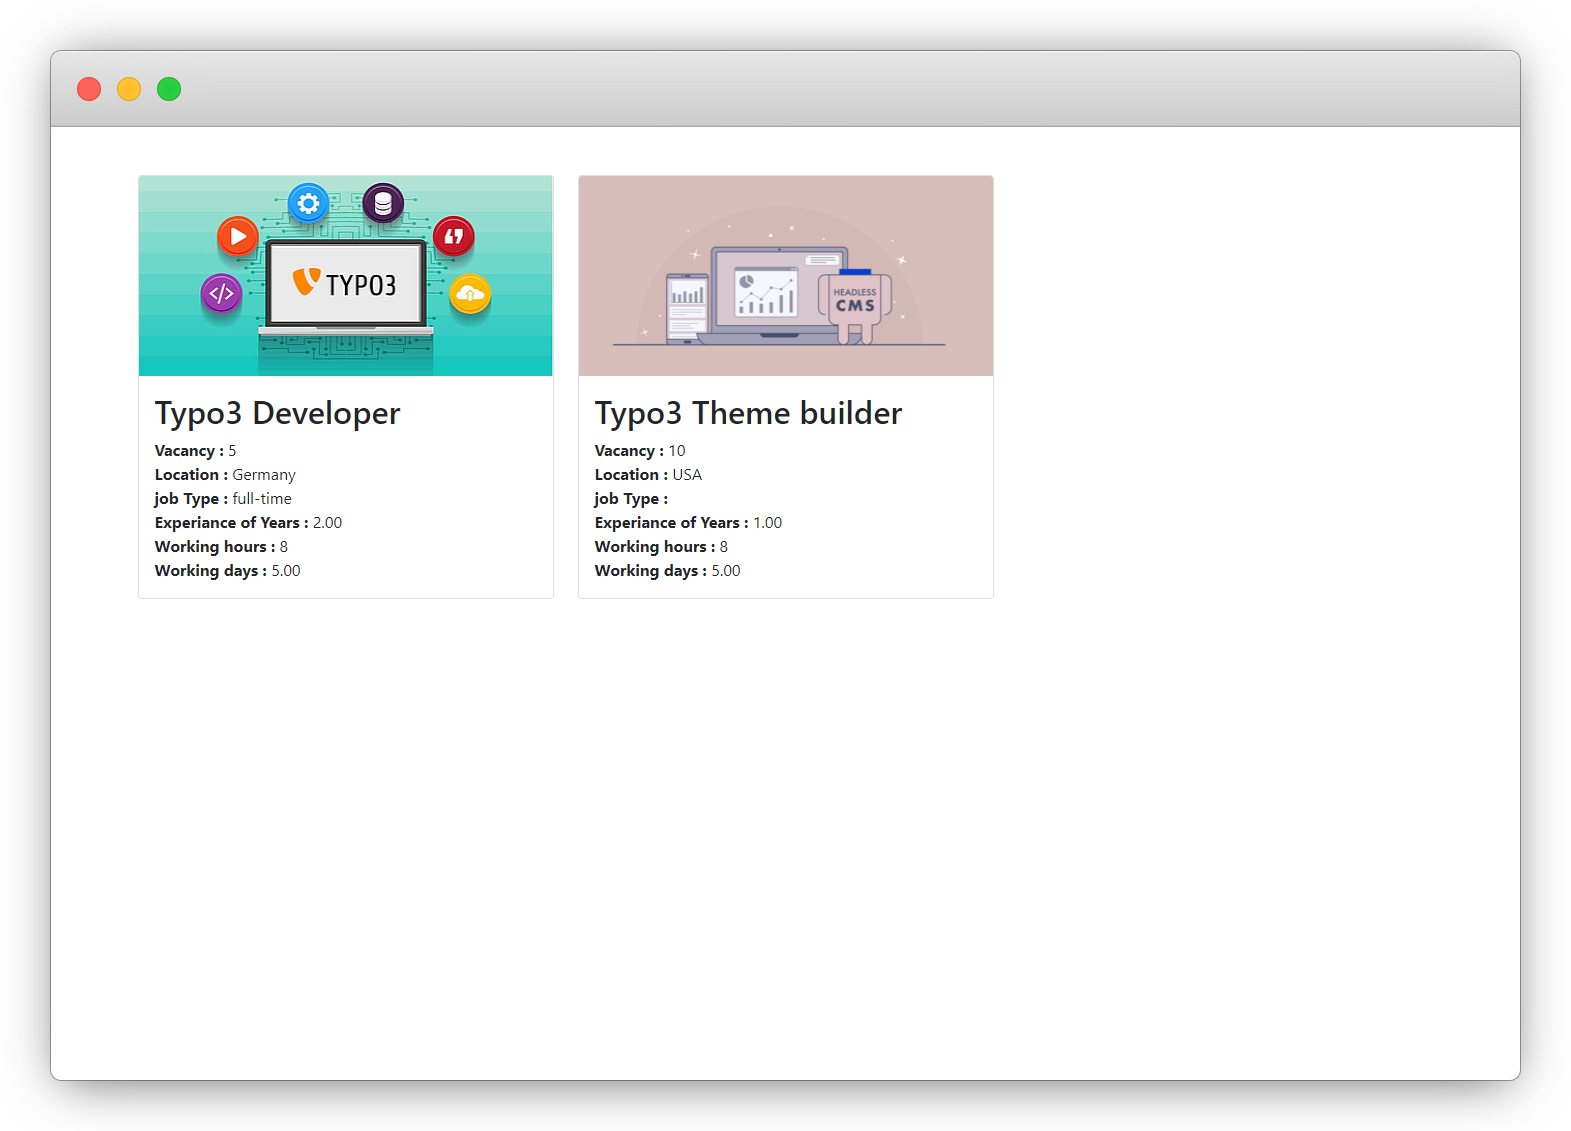This screenshot has width=1571, height=1131.
Task: Click the red quotation marks icon
Action: pyautogui.click(x=454, y=237)
